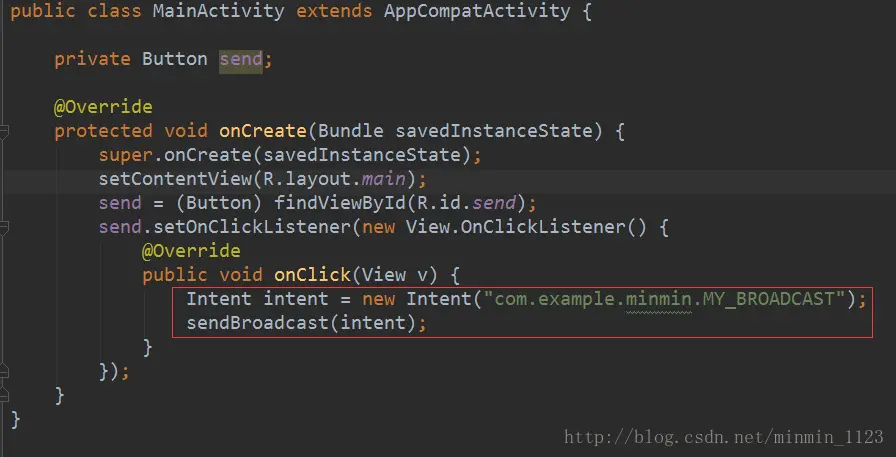Viewport: 896px width, 457px height.
Task: Click the Bundle parameter type
Action: pos(351,131)
